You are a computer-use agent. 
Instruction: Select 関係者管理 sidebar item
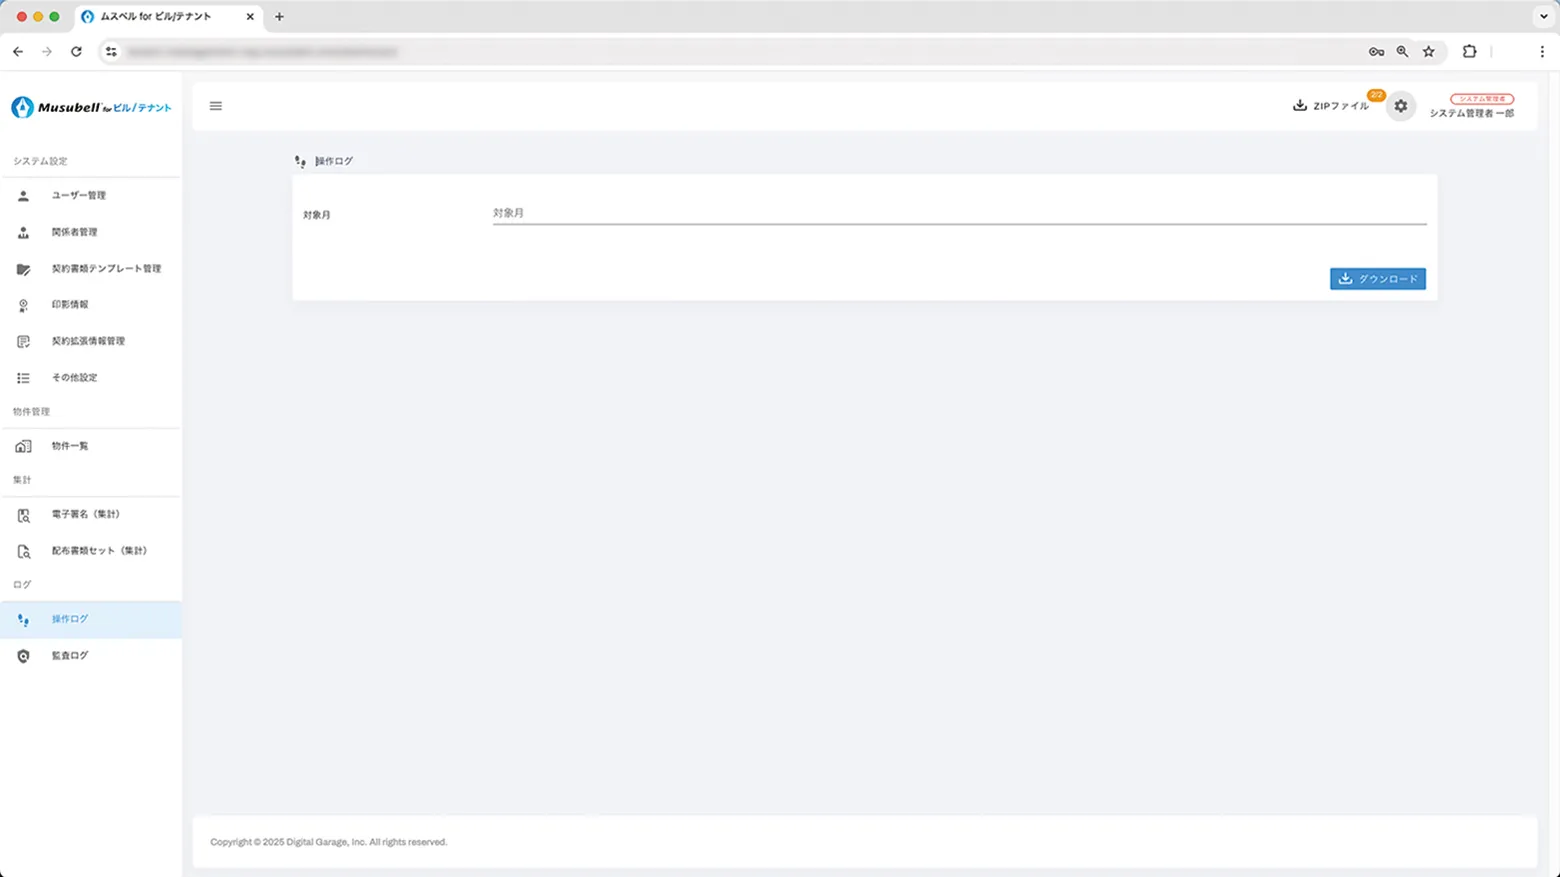point(74,232)
